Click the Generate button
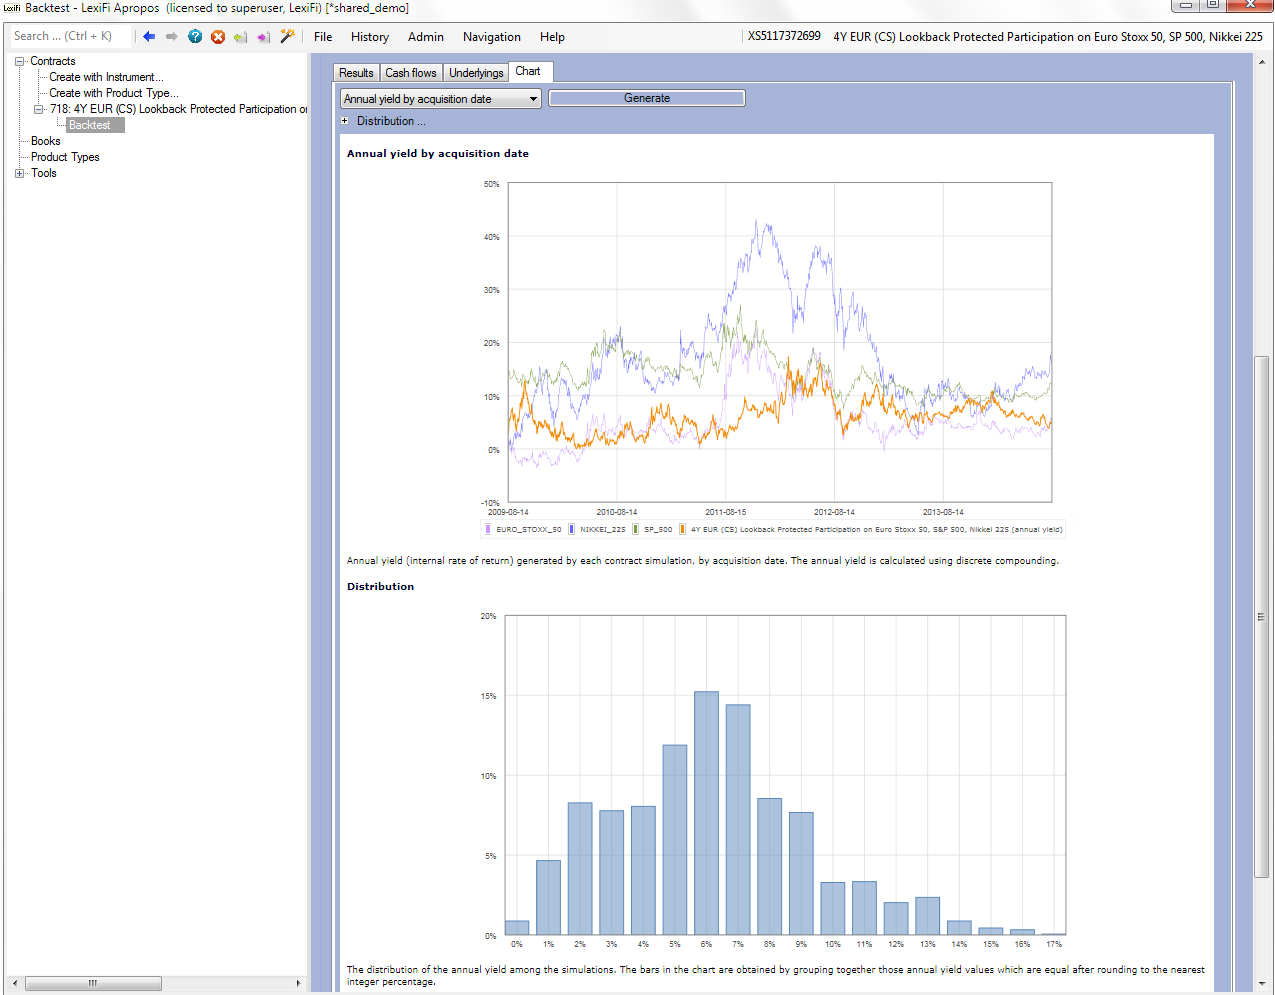The width and height of the screenshot is (1275, 995). 647,98
